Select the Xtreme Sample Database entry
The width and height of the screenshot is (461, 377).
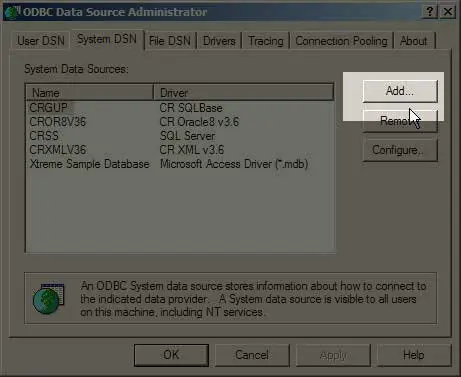click(x=89, y=164)
